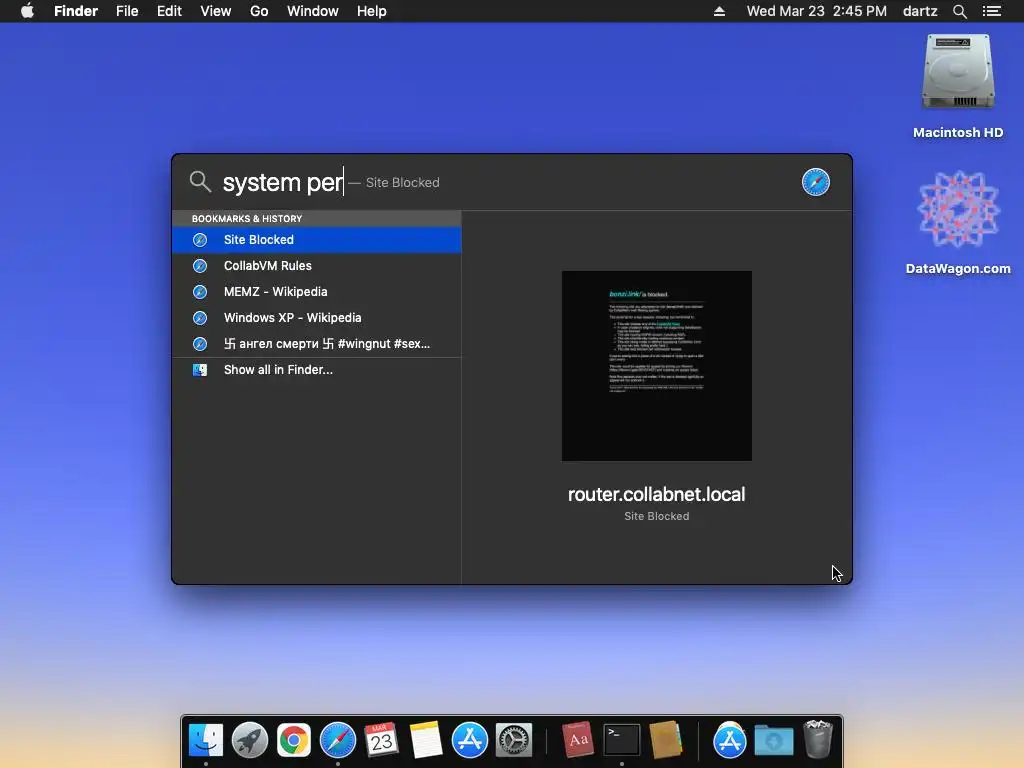Open the Window menu

pos(313,11)
